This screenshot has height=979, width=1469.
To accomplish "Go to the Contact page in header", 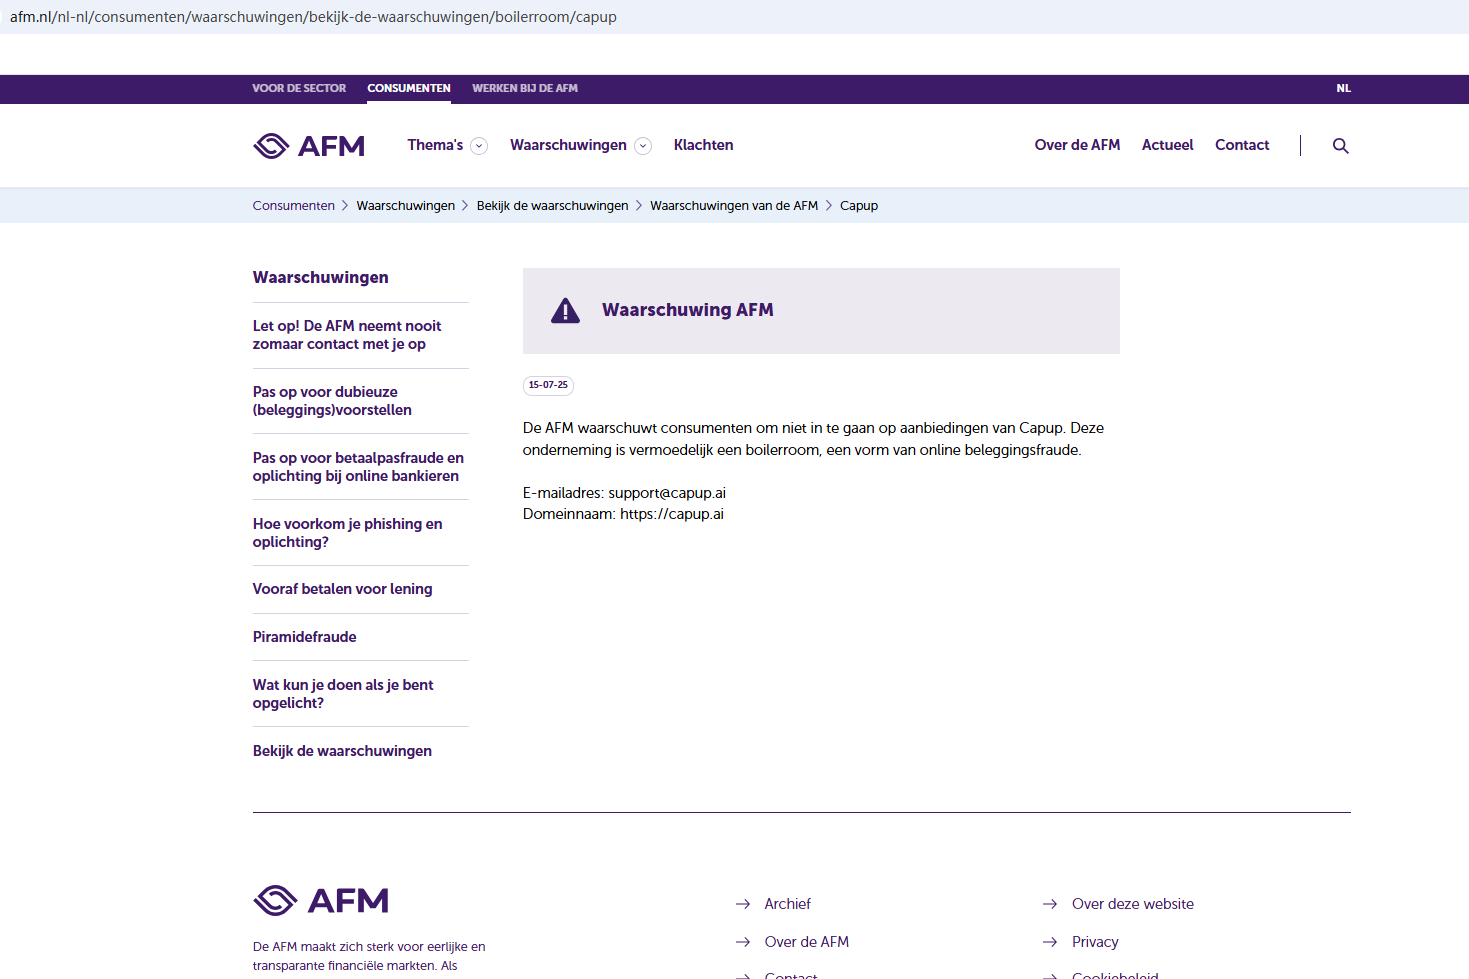I will [1242, 145].
